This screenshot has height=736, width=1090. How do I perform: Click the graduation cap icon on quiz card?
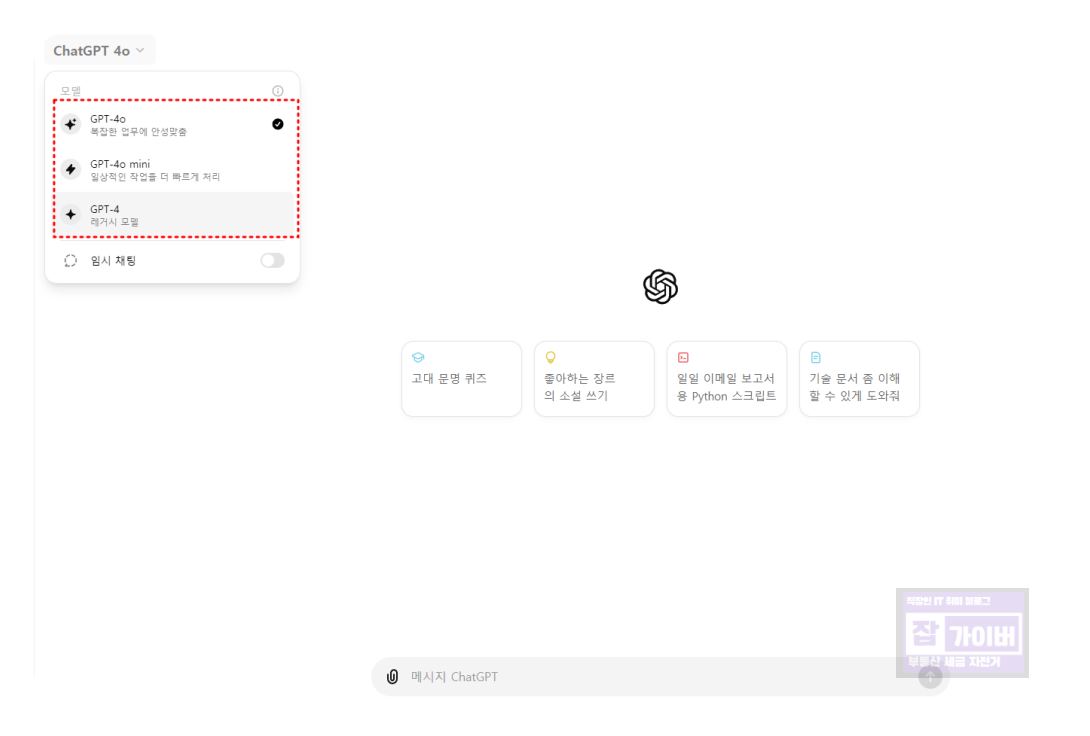(x=418, y=357)
